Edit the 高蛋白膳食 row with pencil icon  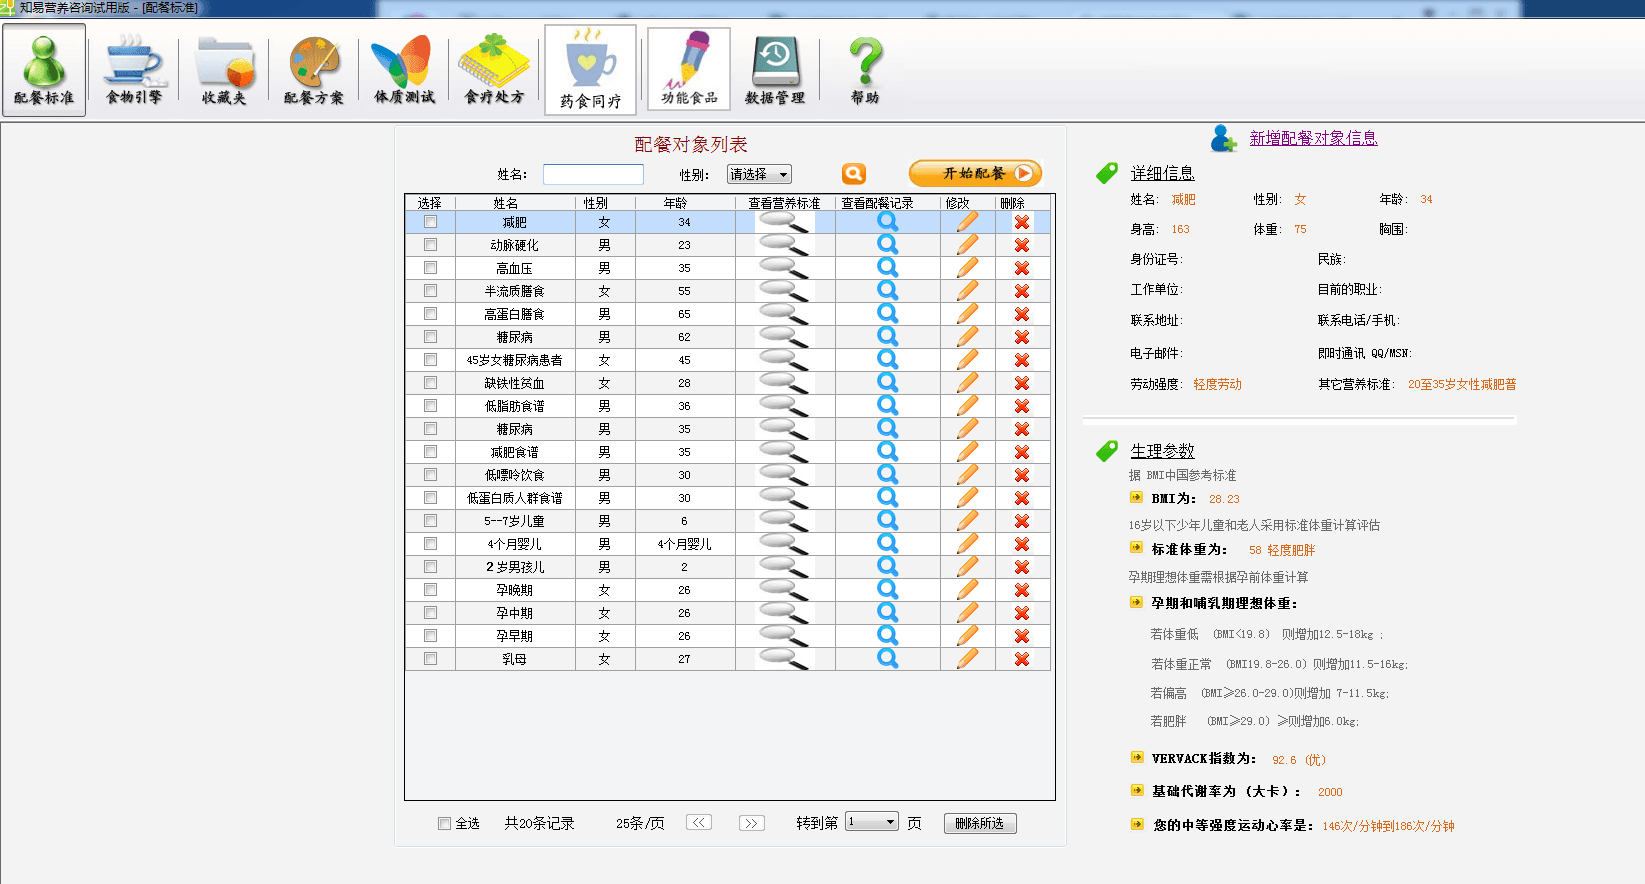coord(967,314)
